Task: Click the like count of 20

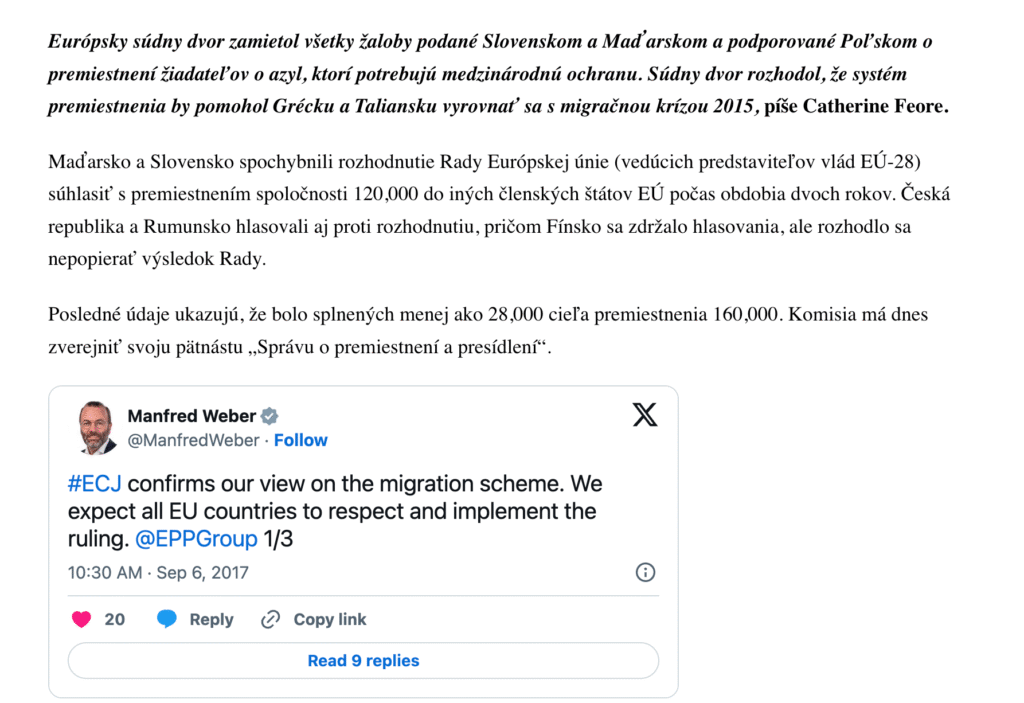Action: click(115, 619)
